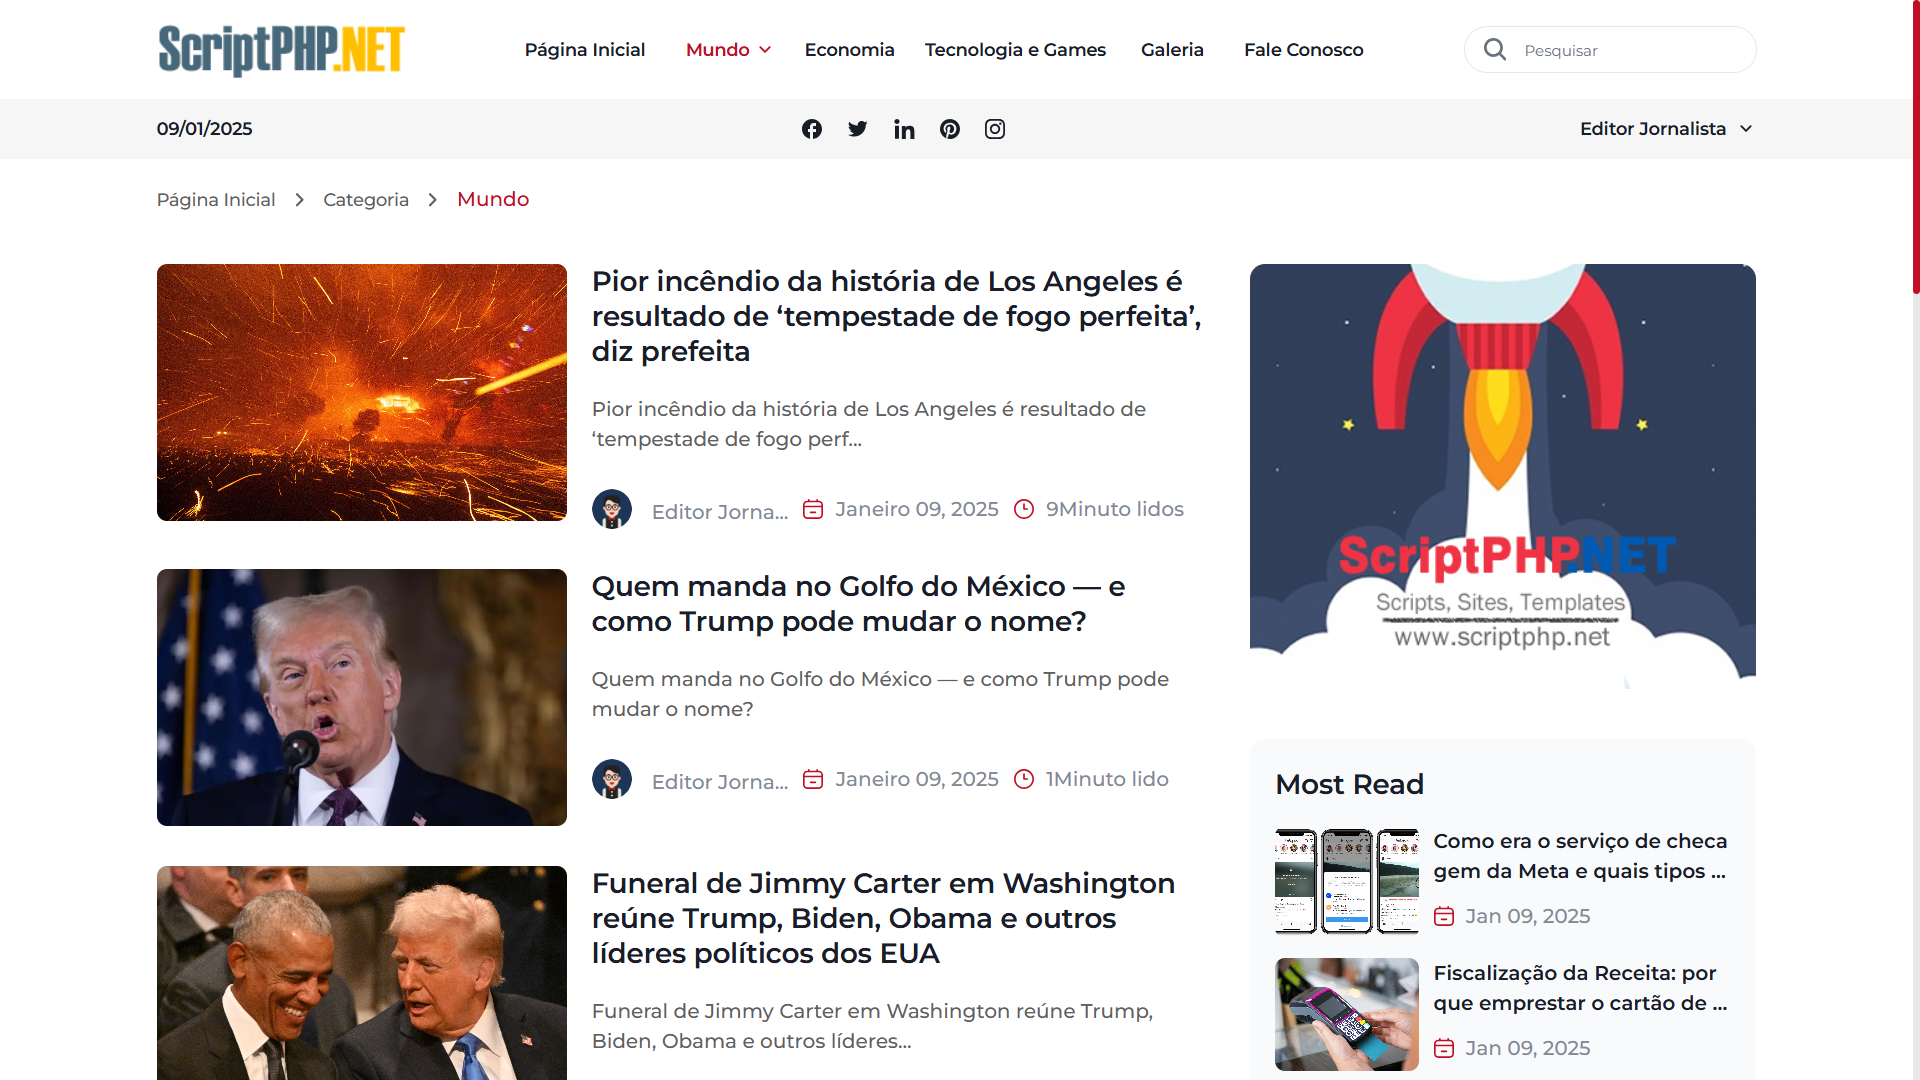Click author avatar on Los Angeles article
Image resolution: width=1920 pixels, height=1080 pixels.
point(612,509)
